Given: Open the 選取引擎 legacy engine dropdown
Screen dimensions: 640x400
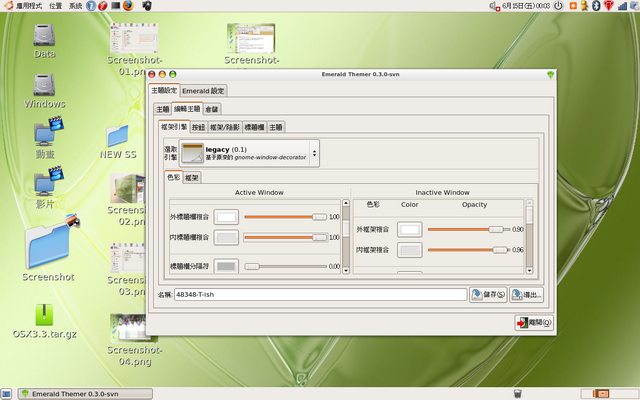Looking at the screenshot, I should tap(249, 153).
